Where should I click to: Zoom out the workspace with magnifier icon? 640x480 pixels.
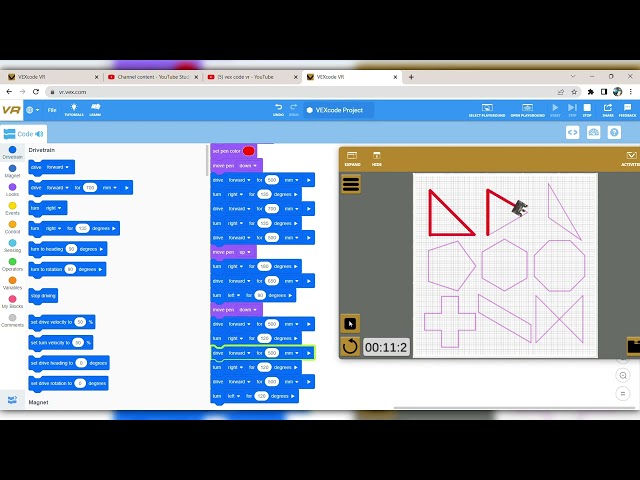[x=623, y=376]
